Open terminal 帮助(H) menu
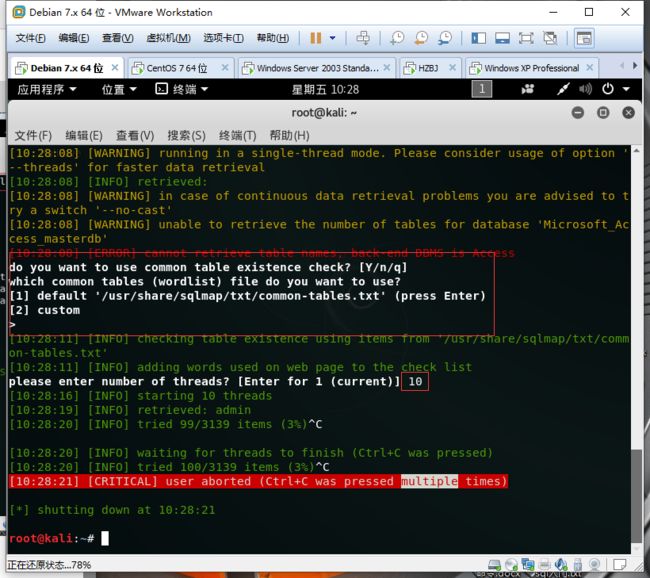The width and height of the screenshot is (650, 578). [289, 136]
